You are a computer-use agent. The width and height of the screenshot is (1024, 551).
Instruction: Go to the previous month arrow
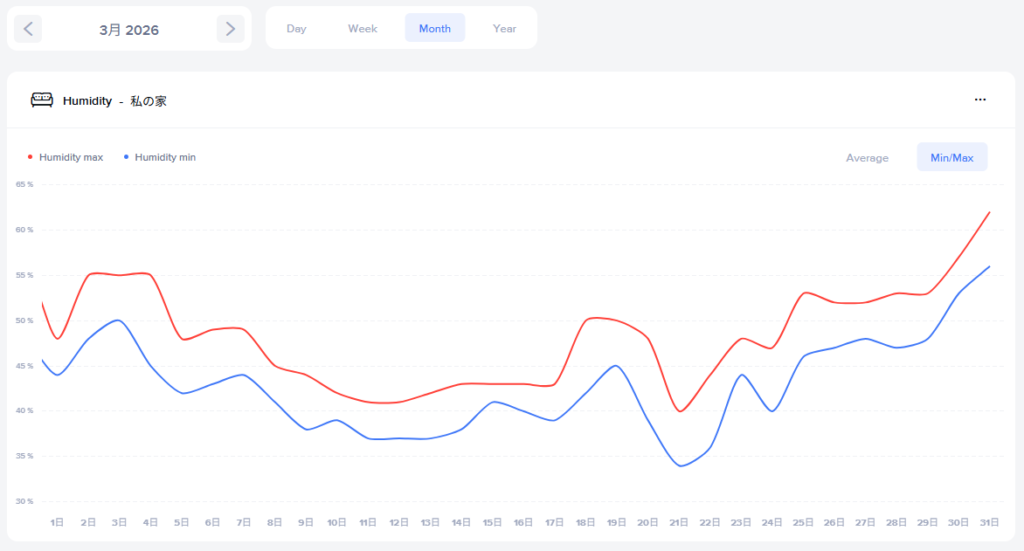coord(28,29)
